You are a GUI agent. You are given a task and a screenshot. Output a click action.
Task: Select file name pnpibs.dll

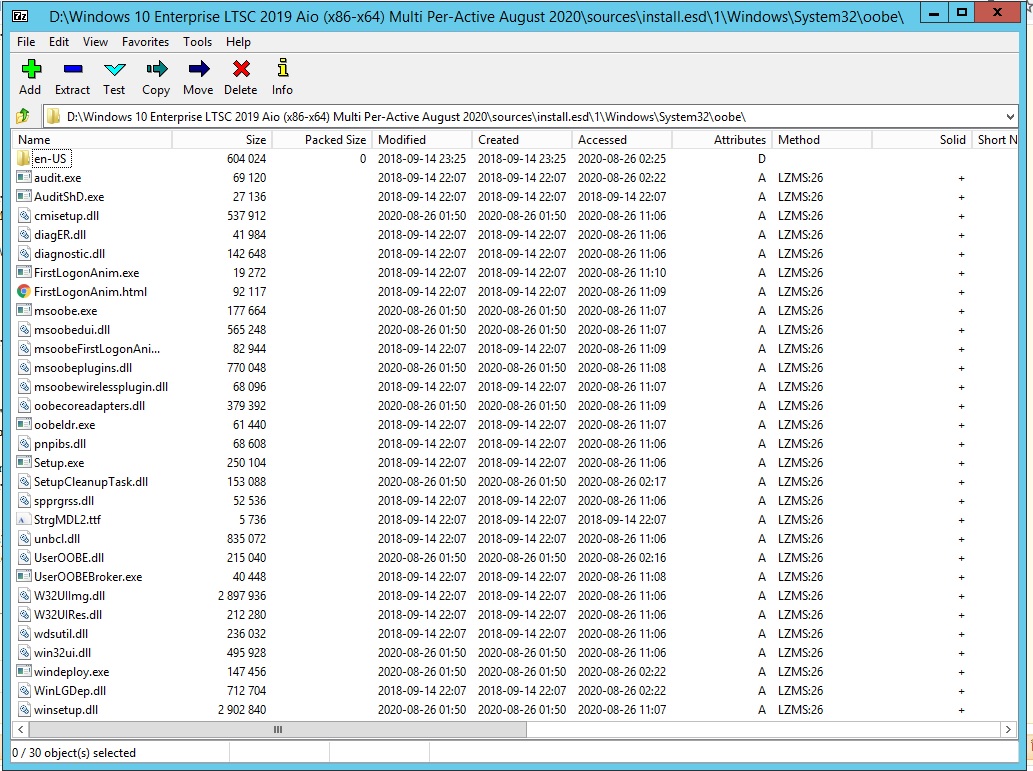[x=60, y=443]
